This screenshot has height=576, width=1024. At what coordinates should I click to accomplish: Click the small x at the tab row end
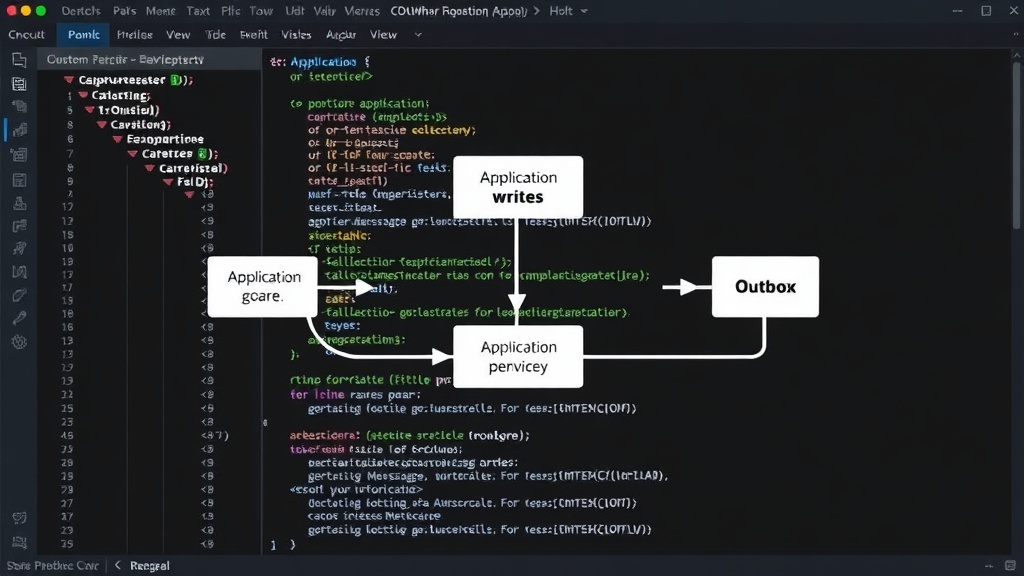(x=1015, y=34)
